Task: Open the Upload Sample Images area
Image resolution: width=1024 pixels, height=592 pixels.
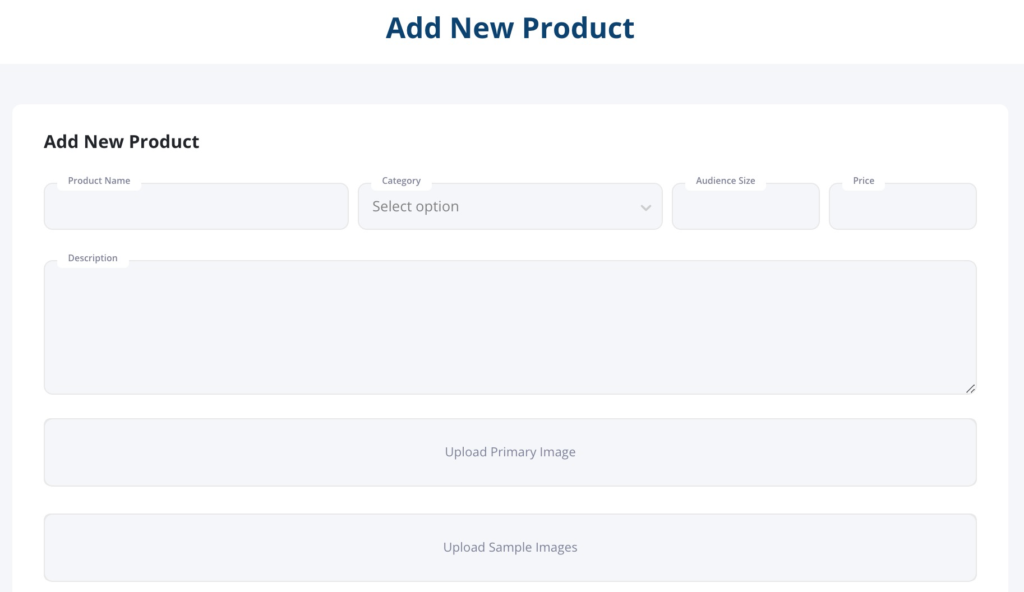Action: (510, 548)
